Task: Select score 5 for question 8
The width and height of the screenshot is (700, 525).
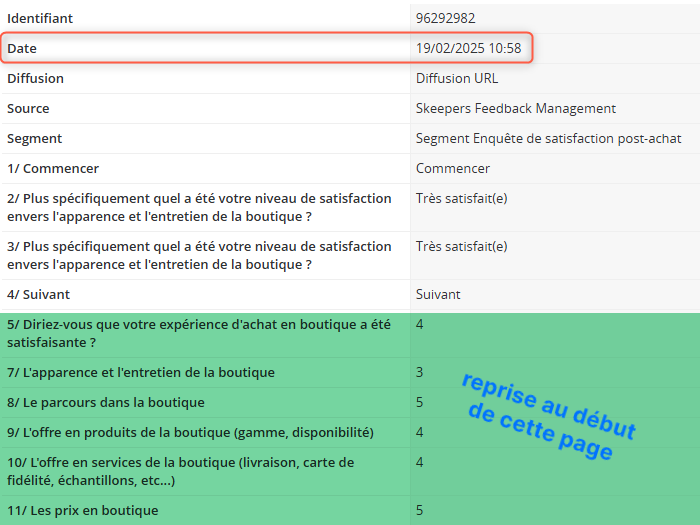Action: pos(419,403)
